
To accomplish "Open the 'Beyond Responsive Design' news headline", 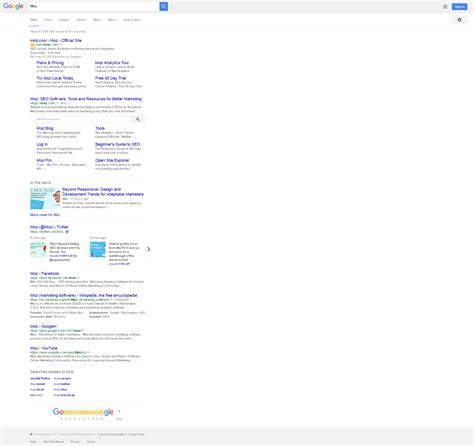I will pos(103,192).
